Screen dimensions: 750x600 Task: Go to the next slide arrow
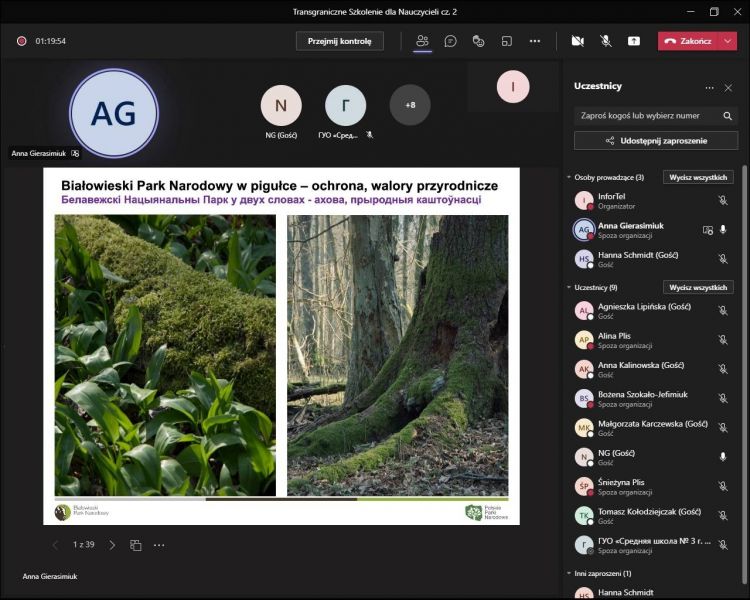click(112, 545)
